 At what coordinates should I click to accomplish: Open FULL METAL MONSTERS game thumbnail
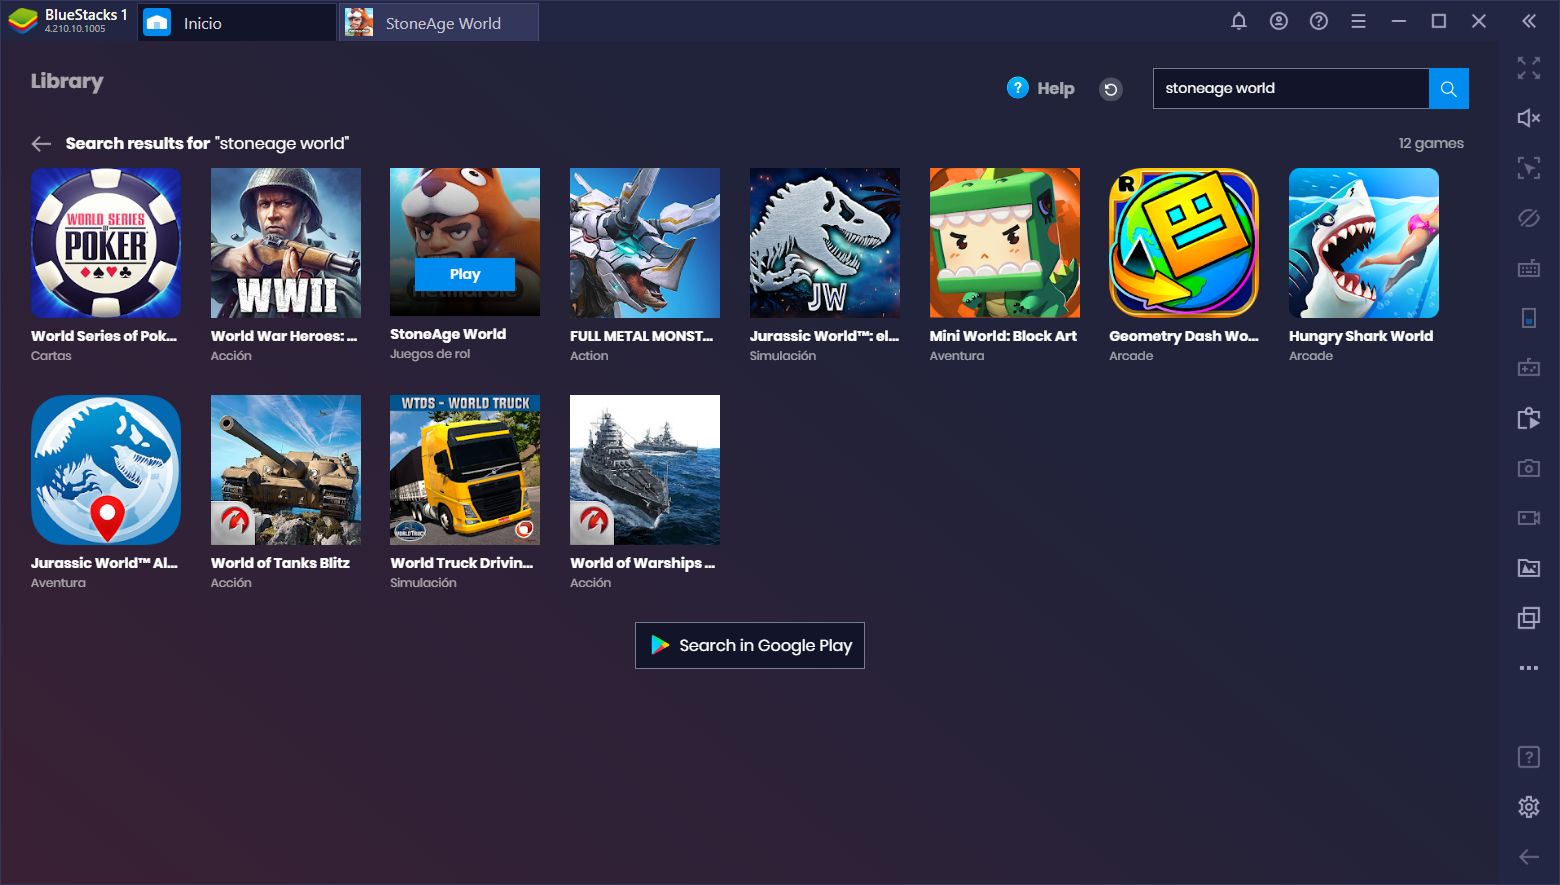pyautogui.click(x=645, y=243)
